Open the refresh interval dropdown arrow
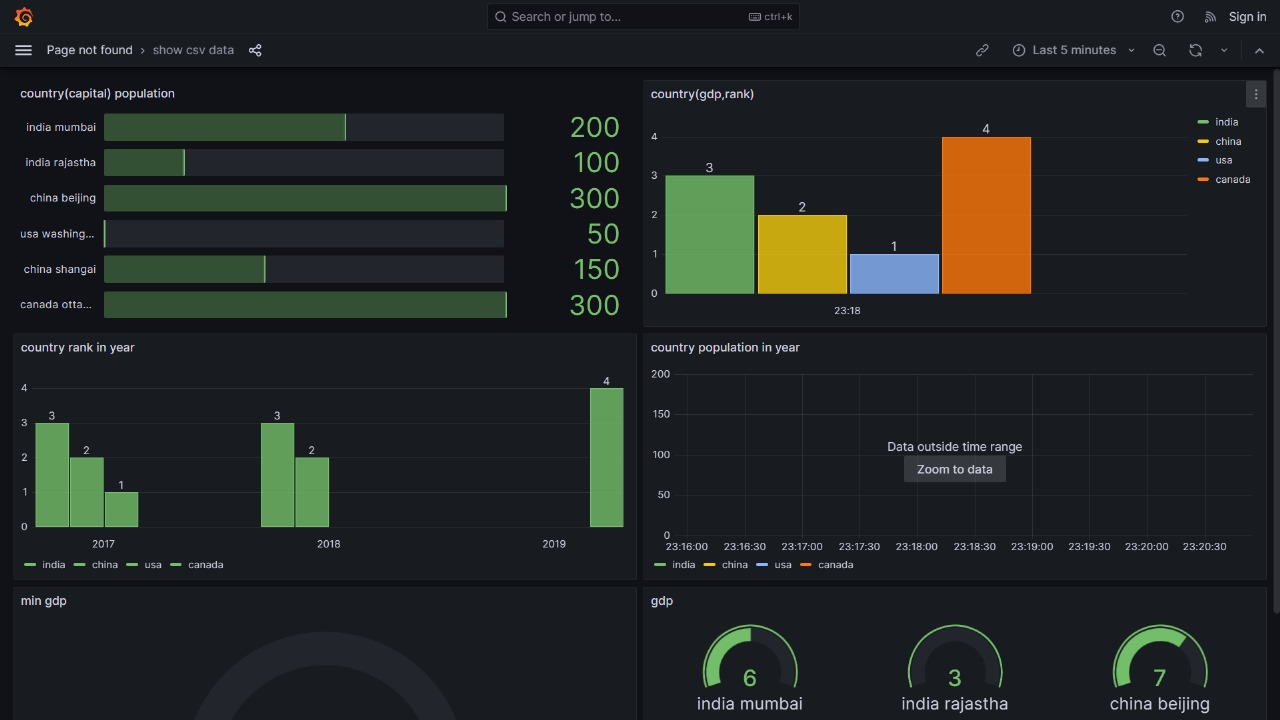The height and width of the screenshot is (720, 1280). pyautogui.click(x=1224, y=50)
